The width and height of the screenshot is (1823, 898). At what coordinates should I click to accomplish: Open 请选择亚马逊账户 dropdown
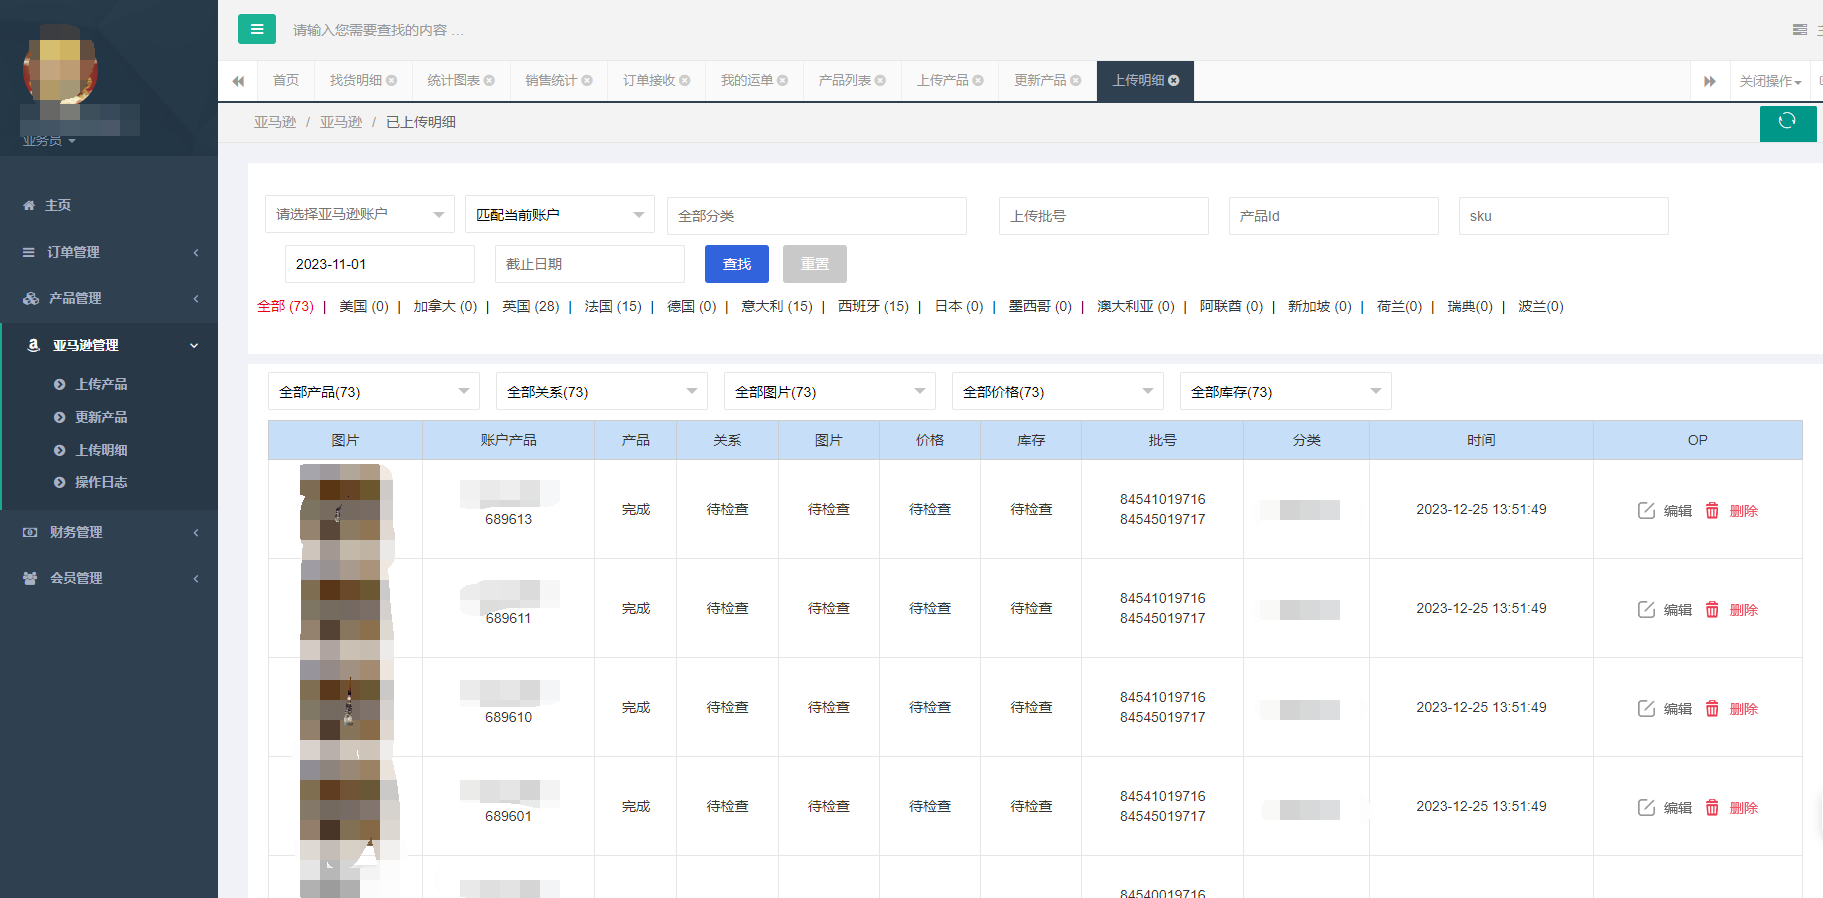pyautogui.click(x=360, y=214)
